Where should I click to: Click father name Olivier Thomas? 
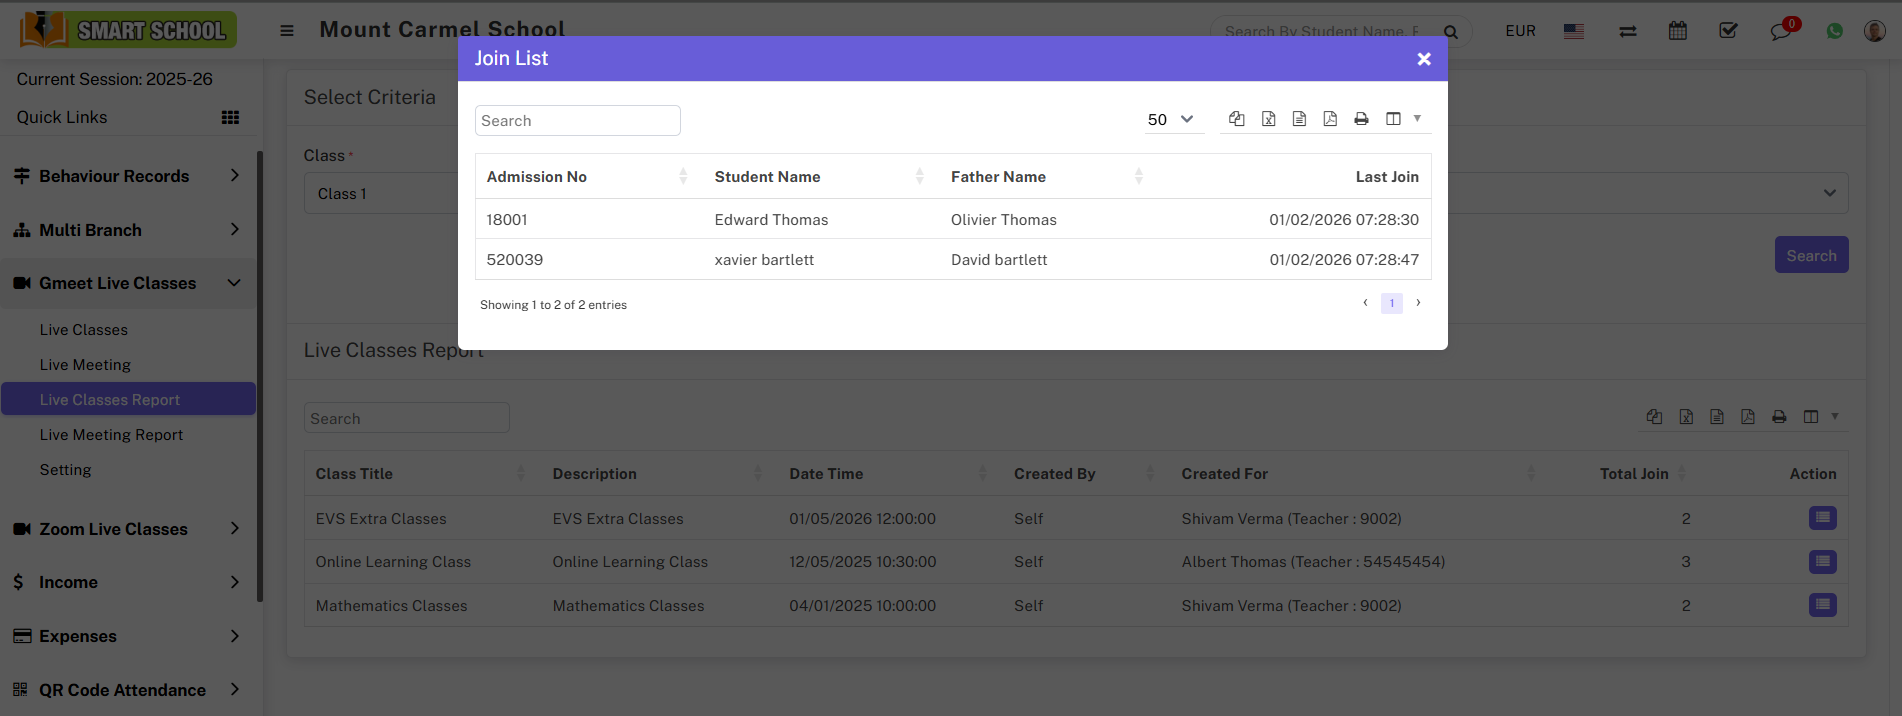pyautogui.click(x=1004, y=220)
